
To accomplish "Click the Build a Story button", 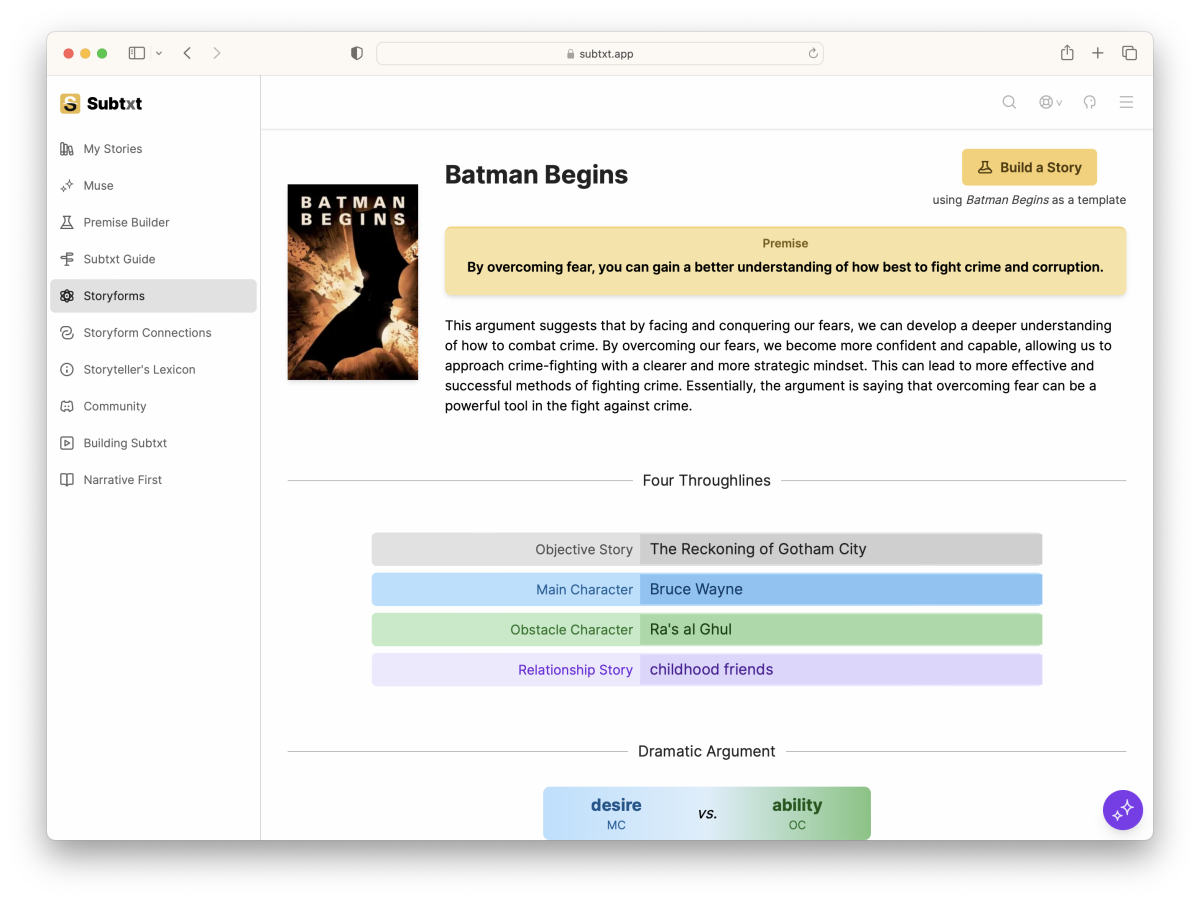I will click(1029, 167).
